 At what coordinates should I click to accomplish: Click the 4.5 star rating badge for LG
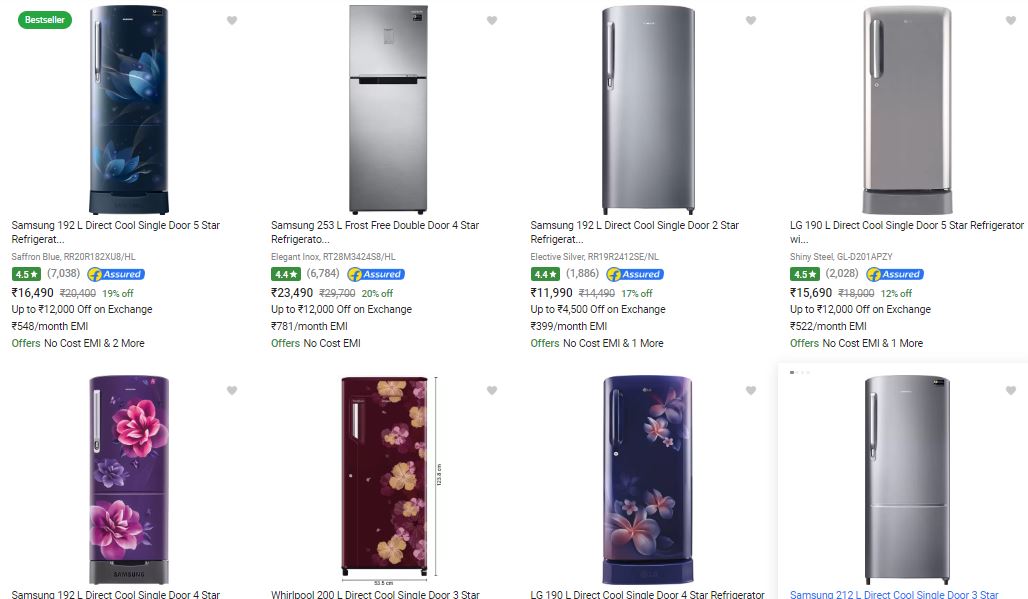tap(804, 274)
